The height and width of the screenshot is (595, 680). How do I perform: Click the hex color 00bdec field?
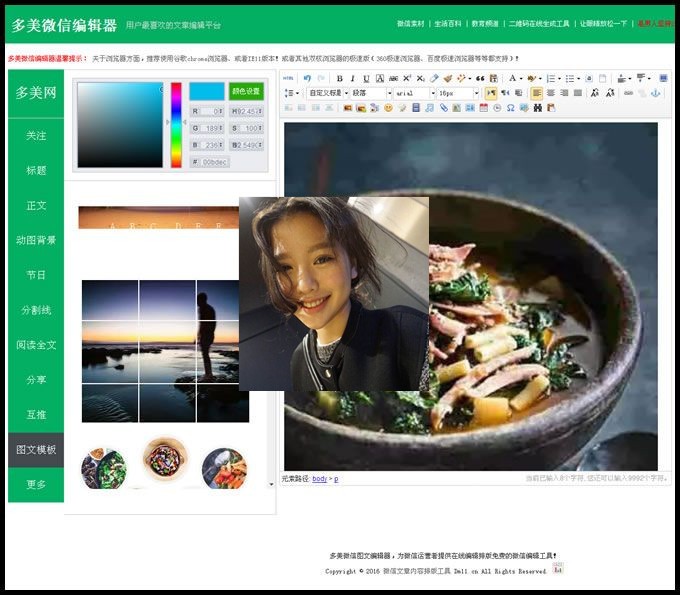tap(210, 162)
